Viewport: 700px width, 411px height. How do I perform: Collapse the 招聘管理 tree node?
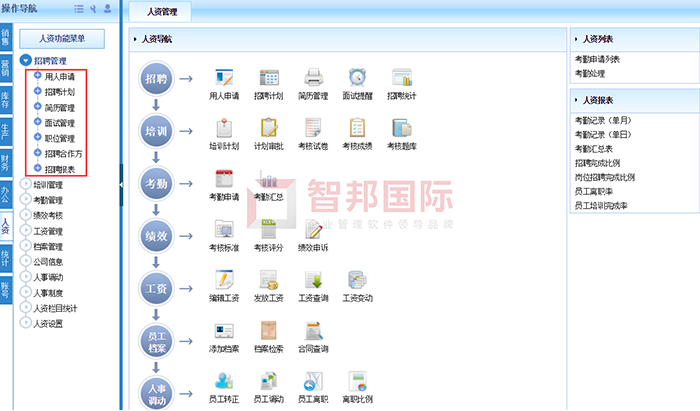(26, 60)
